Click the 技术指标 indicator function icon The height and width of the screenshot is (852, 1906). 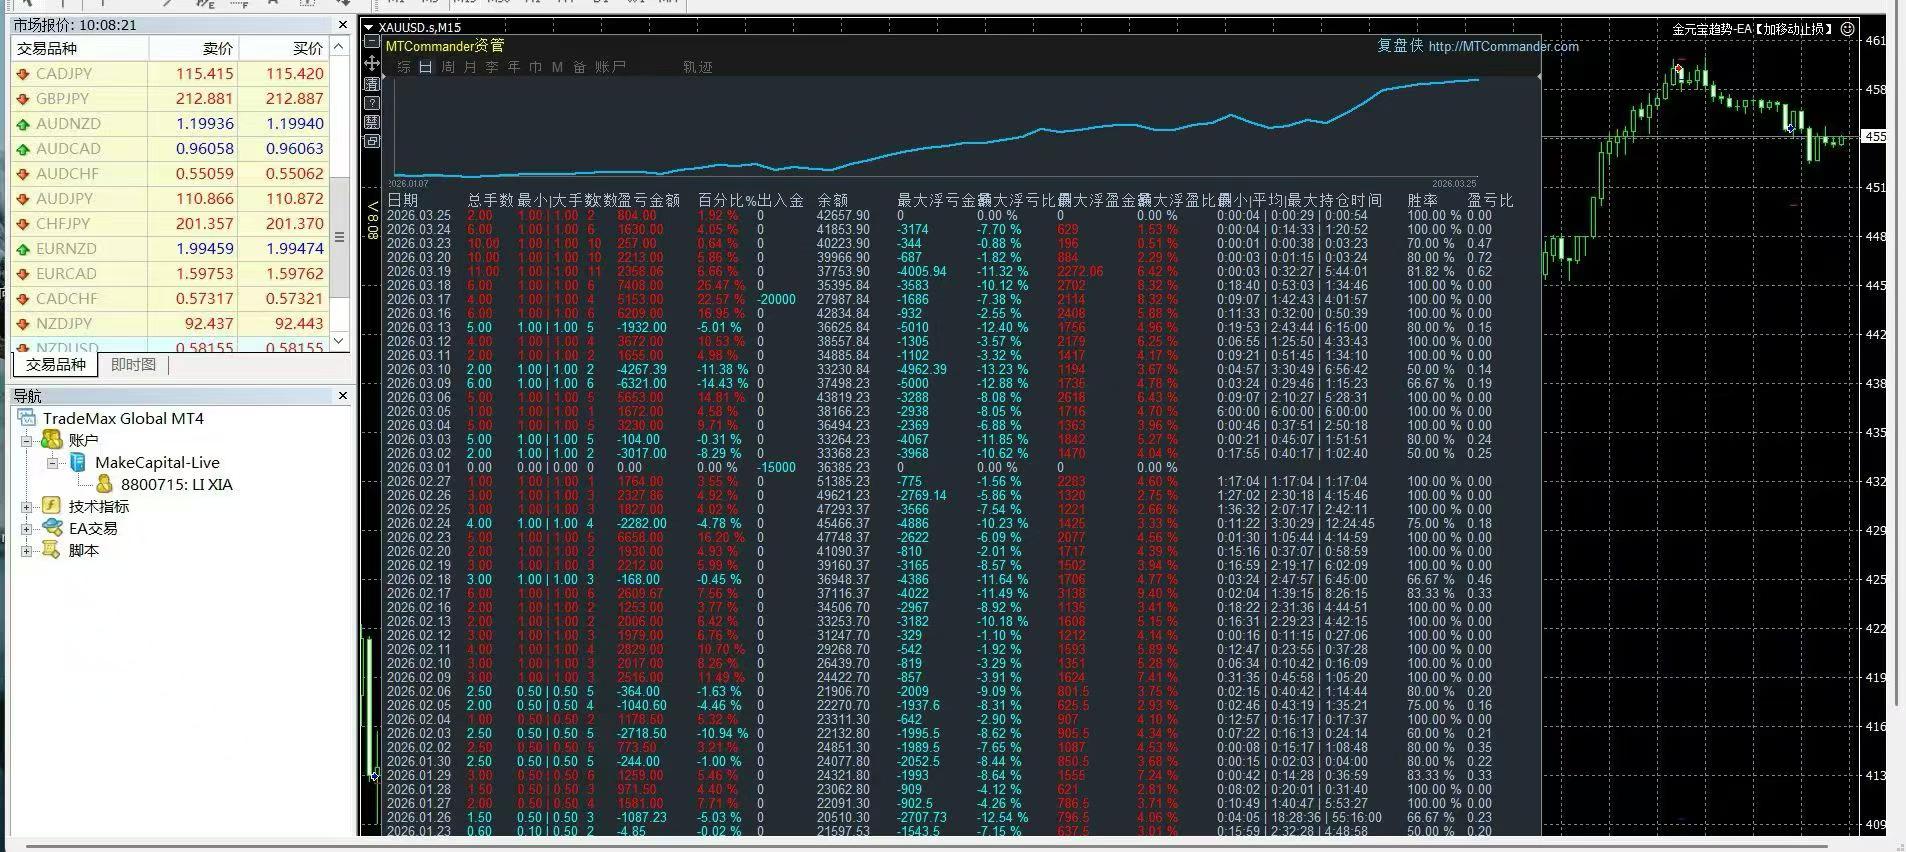tap(52, 506)
